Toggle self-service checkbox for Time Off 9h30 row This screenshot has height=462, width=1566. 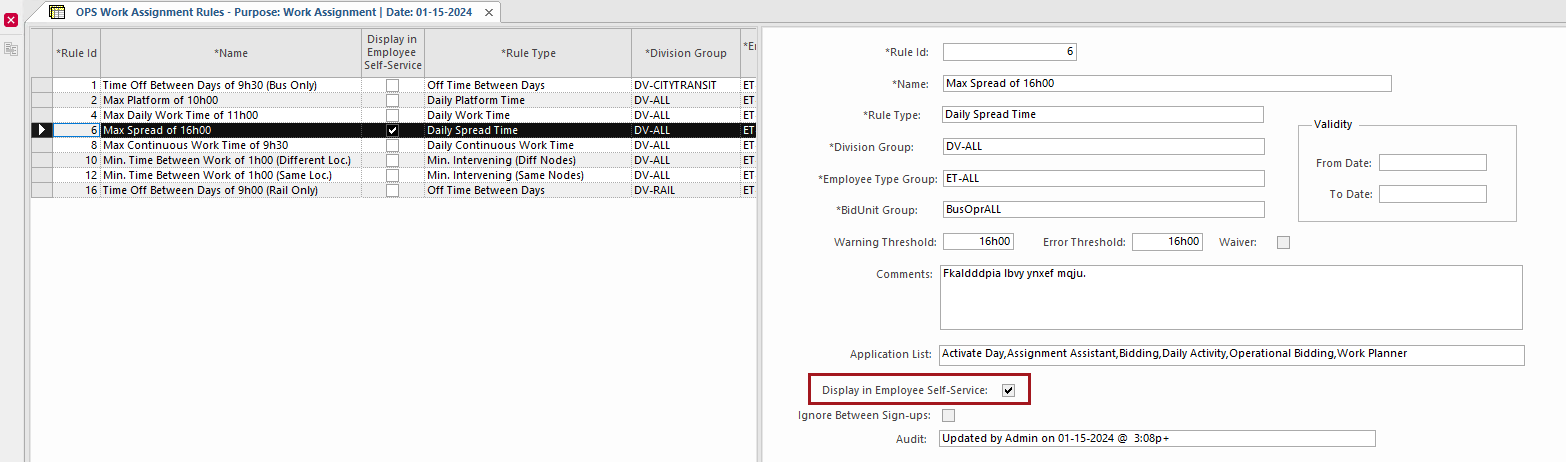point(392,85)
